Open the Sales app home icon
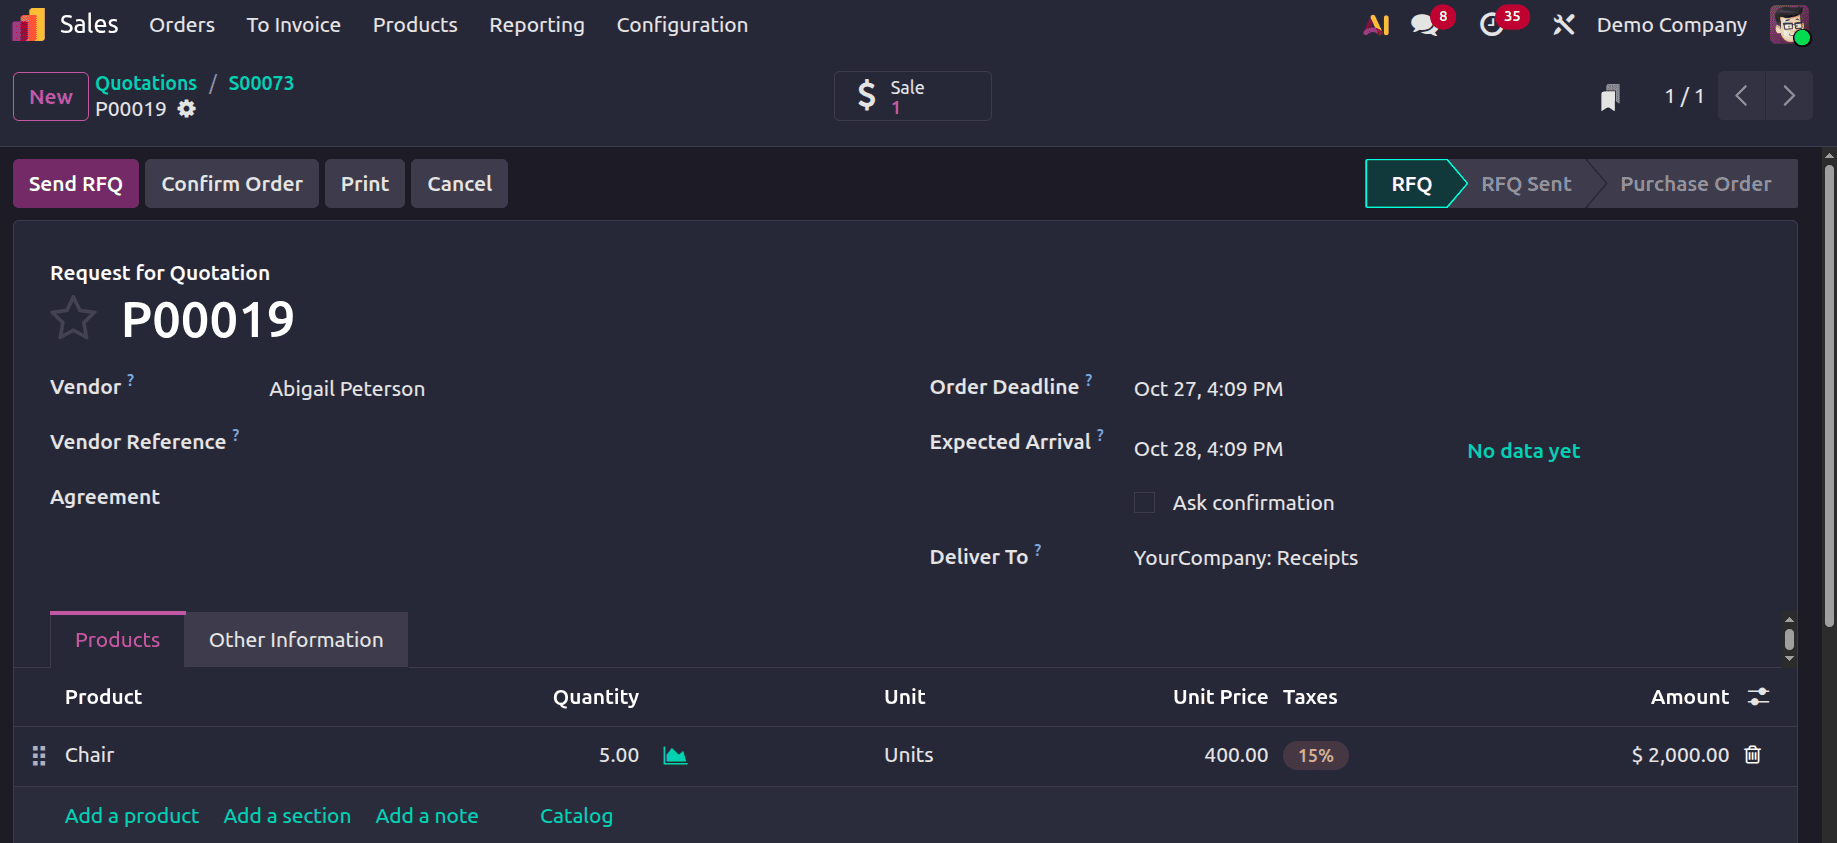Viewport: 1837px width, 843px height. coord(28,25)
